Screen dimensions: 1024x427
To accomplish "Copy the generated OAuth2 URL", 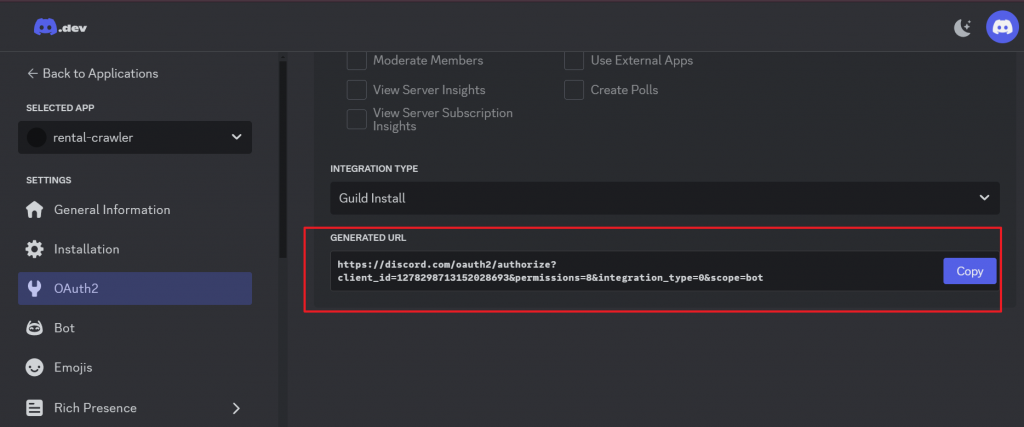I will [969, 271].
